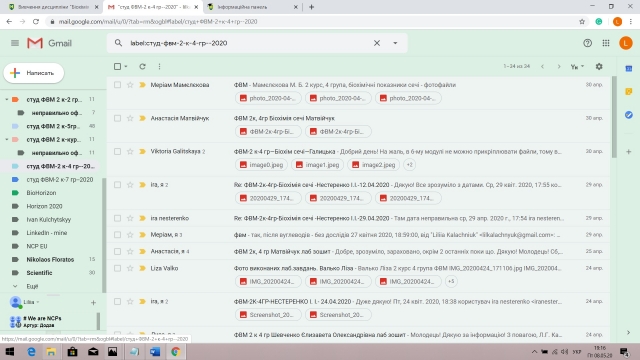Open the input language dropdown
The height and width of the screenshot is (360, 640).
point(577,66)
